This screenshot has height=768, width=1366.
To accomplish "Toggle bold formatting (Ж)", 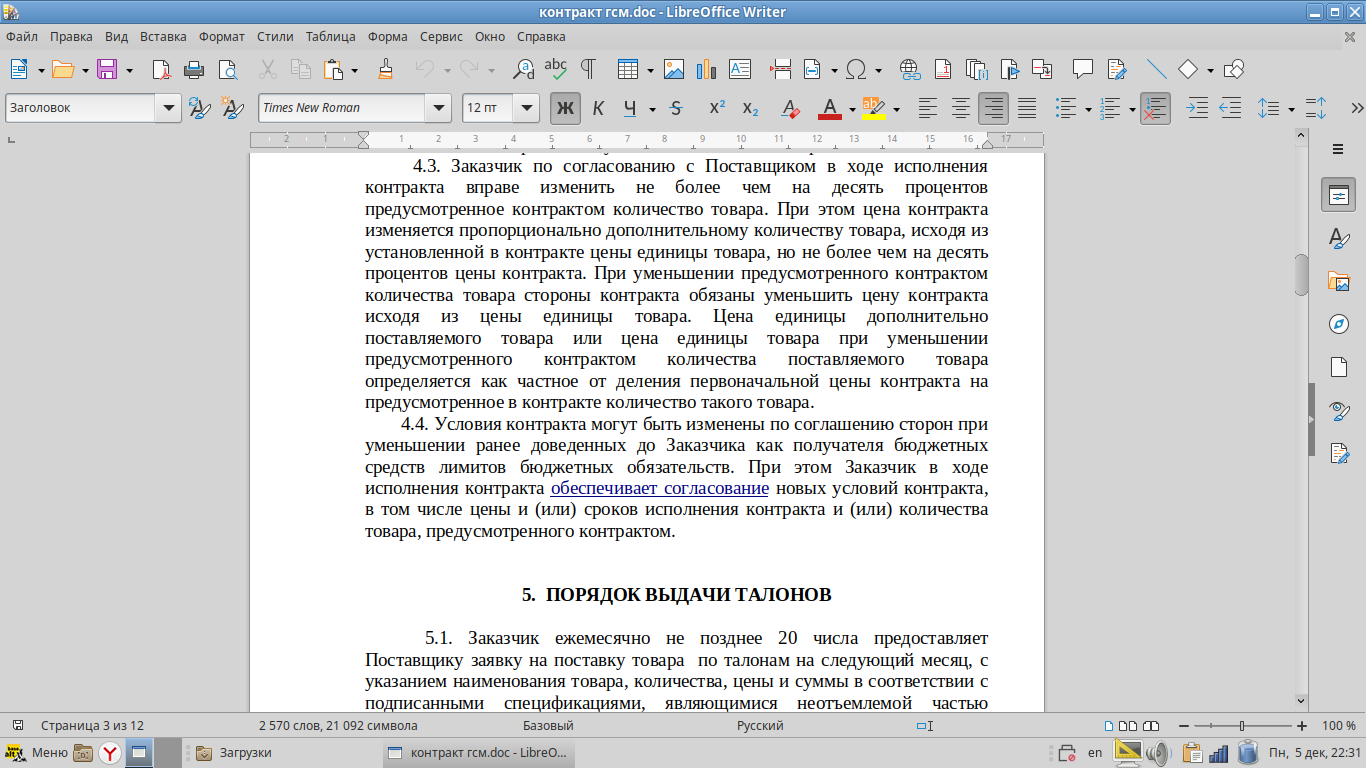I will coord(565,108).
